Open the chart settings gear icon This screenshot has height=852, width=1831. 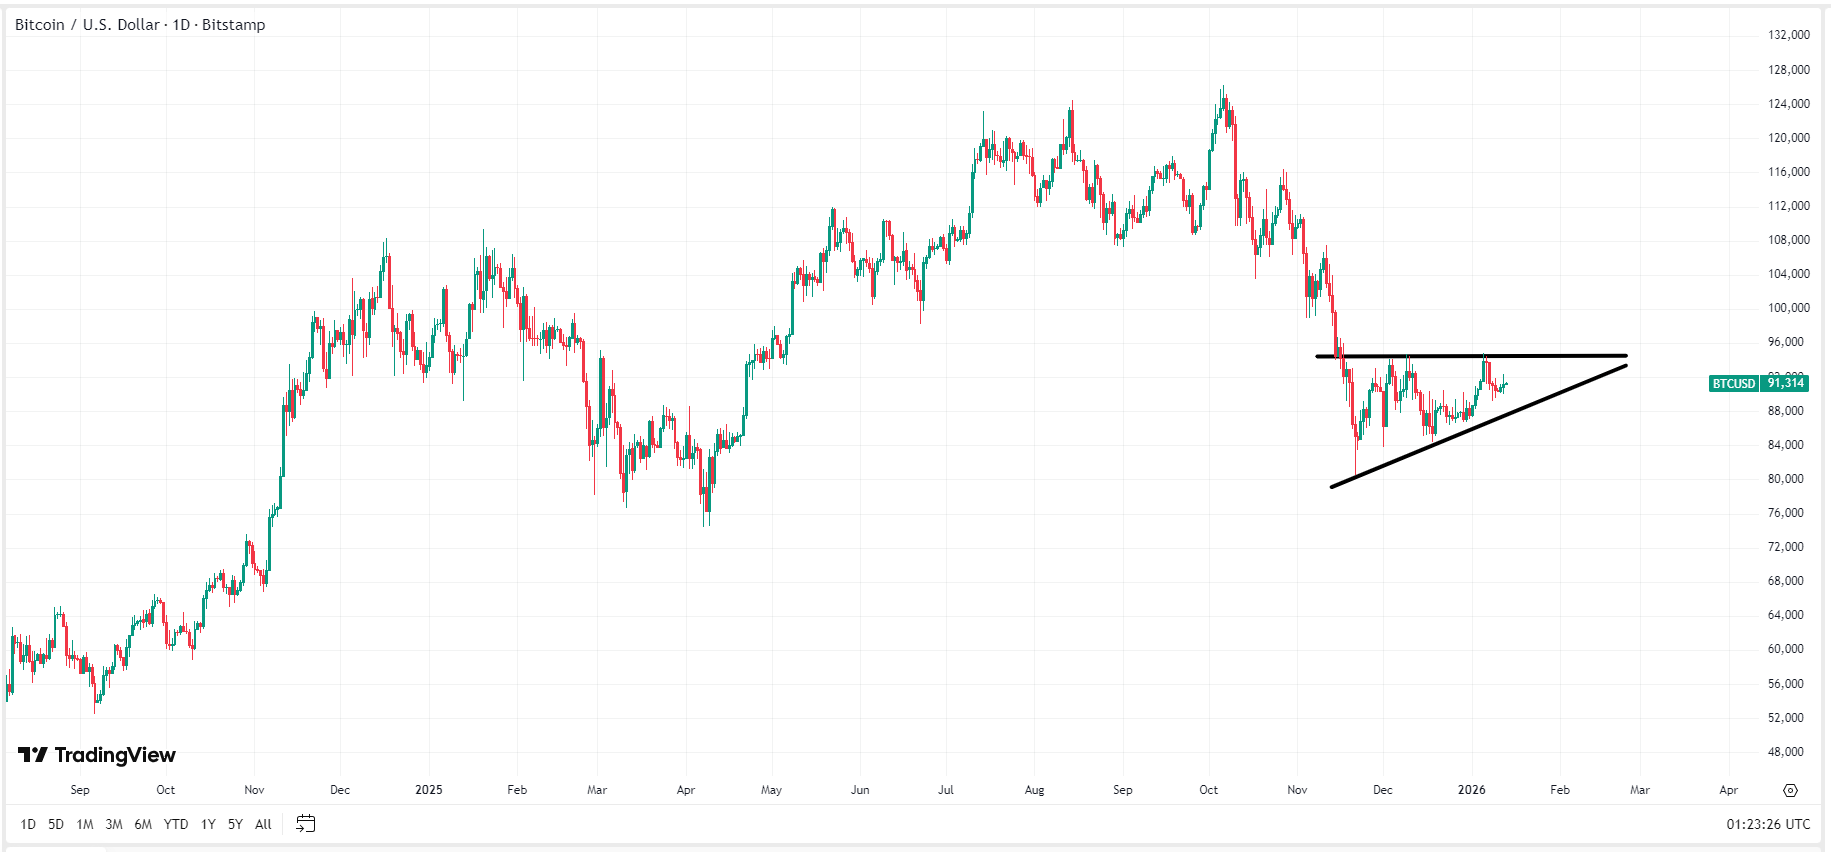tap(1790, 791)
